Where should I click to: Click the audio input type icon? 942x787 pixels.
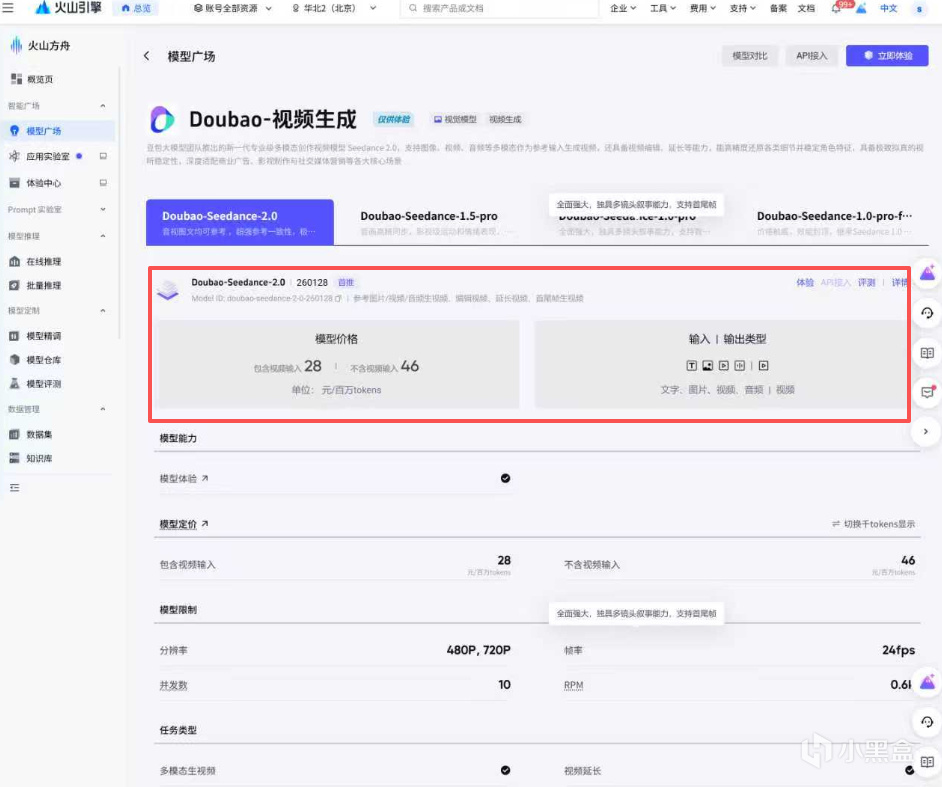point(740,365)
